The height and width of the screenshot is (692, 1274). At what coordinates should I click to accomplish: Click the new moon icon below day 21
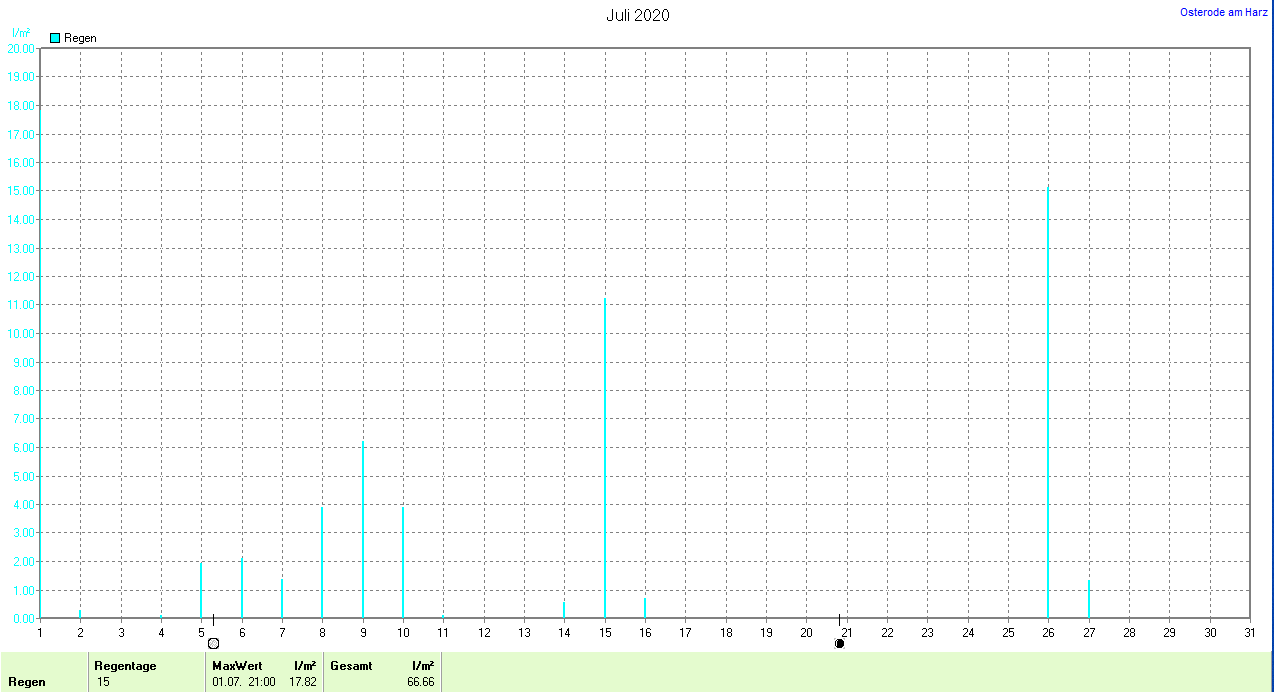click(x=839, y=643)
